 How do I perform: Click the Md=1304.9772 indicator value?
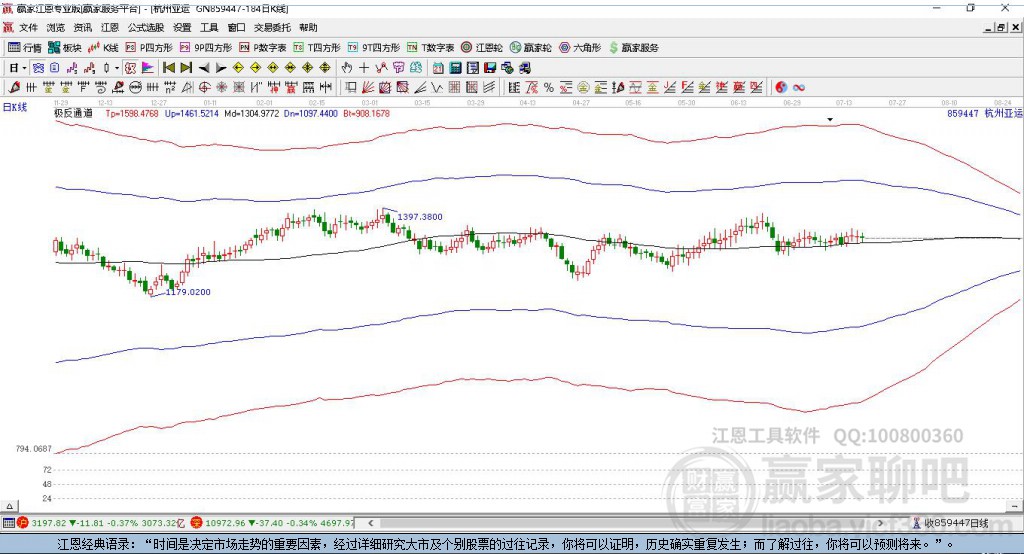[251, 114]
